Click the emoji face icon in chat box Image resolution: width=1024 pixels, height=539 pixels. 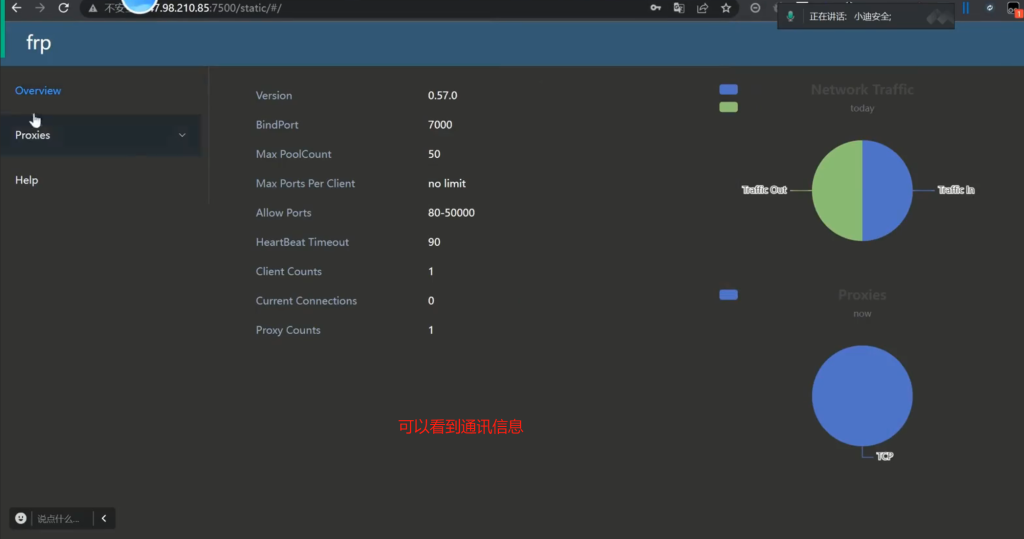[x=21, y=518]
